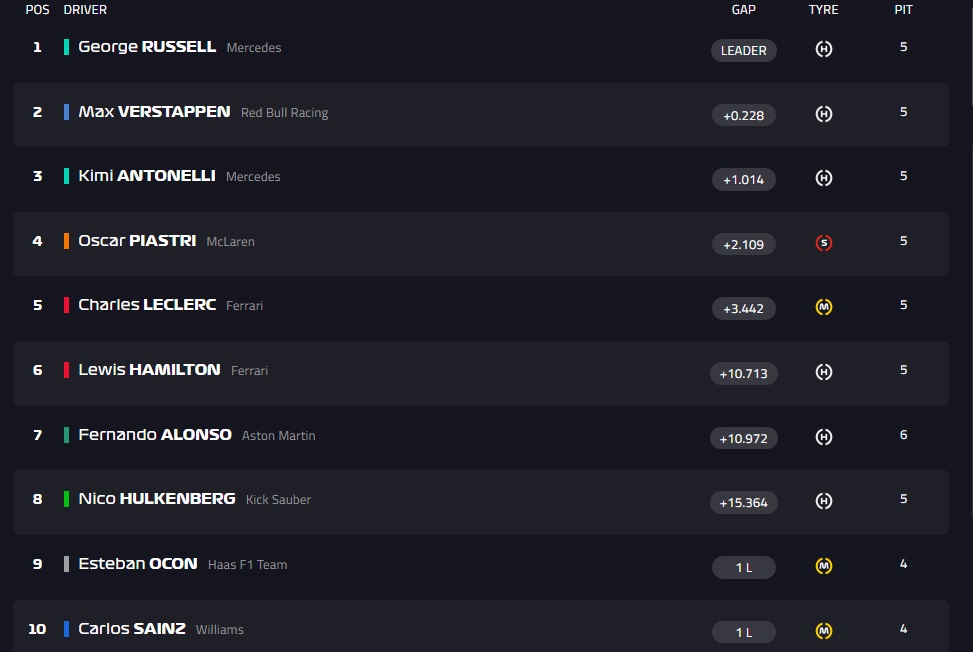Click Piastri's orange McLaren team color bar
Screen dimensions: 973x652
click(x=66, y=241)
